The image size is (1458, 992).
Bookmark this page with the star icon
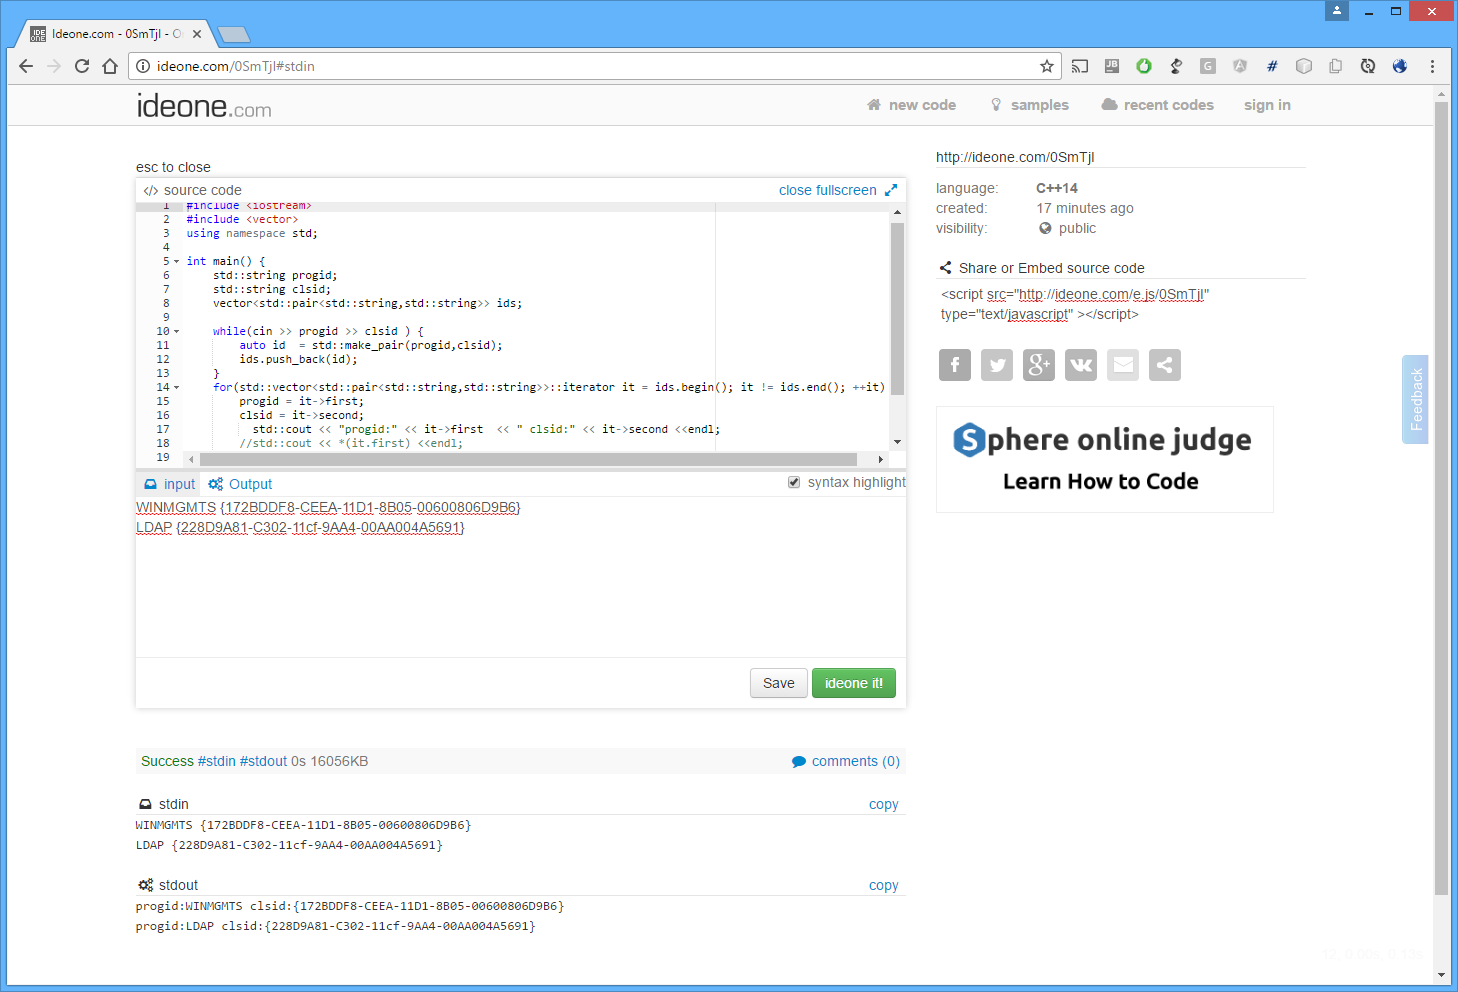(1047, 66)
